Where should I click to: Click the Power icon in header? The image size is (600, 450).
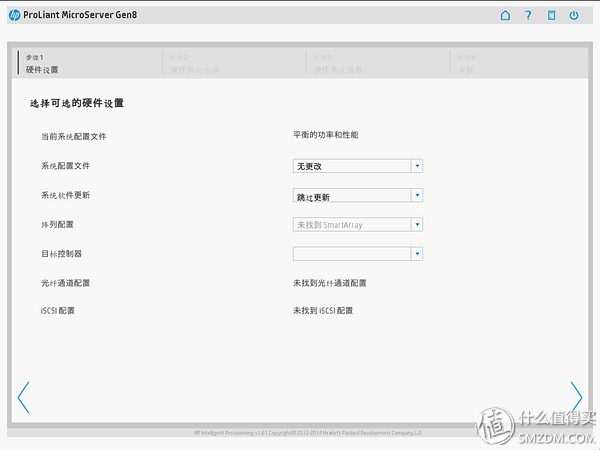[x=574, y=15]
